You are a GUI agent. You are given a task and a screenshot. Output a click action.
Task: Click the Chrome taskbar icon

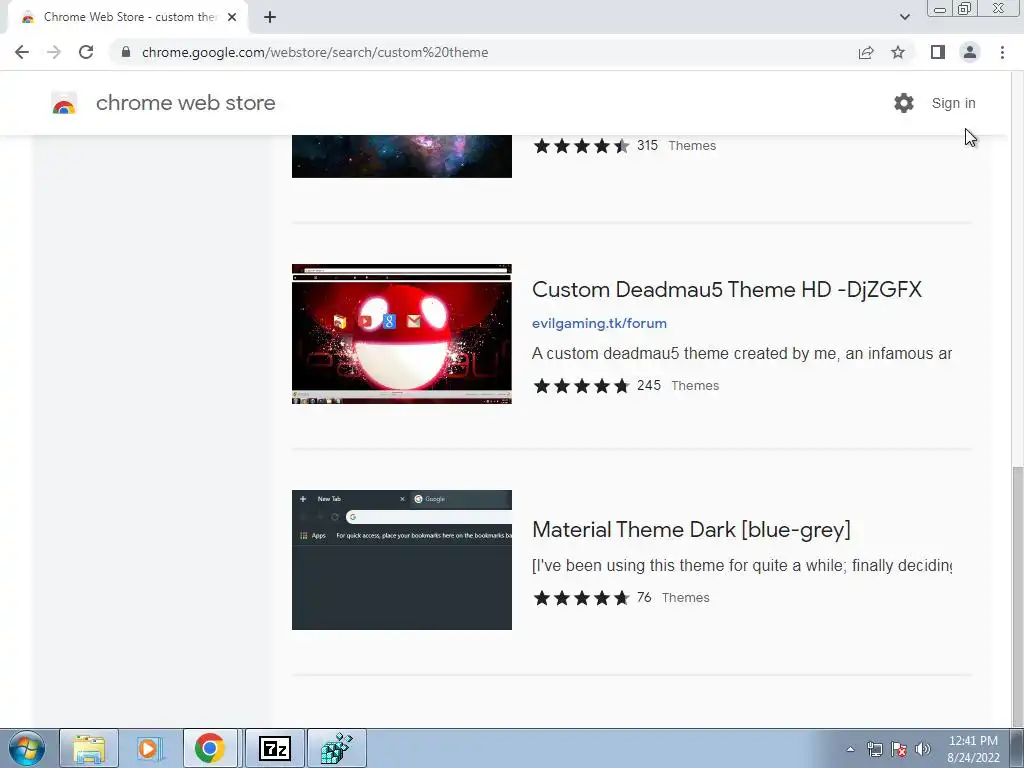210,748
